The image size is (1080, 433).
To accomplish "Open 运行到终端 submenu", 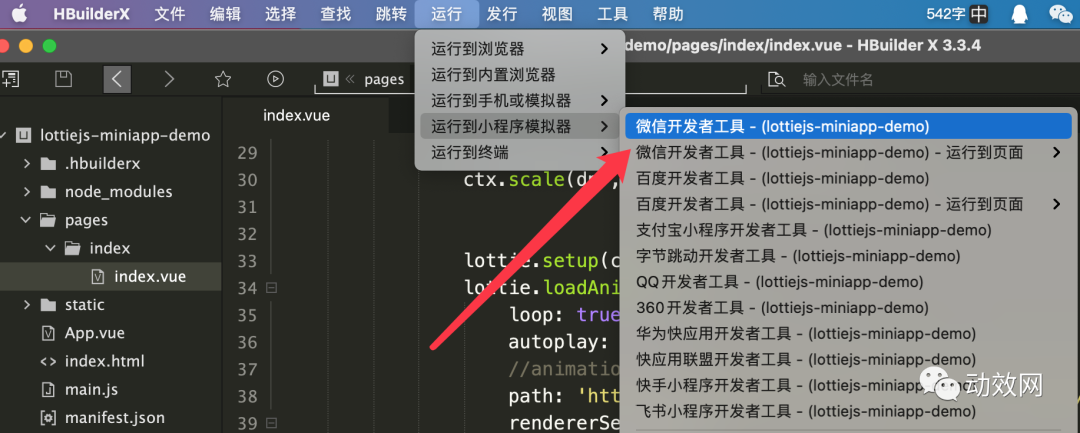I will coord(520,151).
